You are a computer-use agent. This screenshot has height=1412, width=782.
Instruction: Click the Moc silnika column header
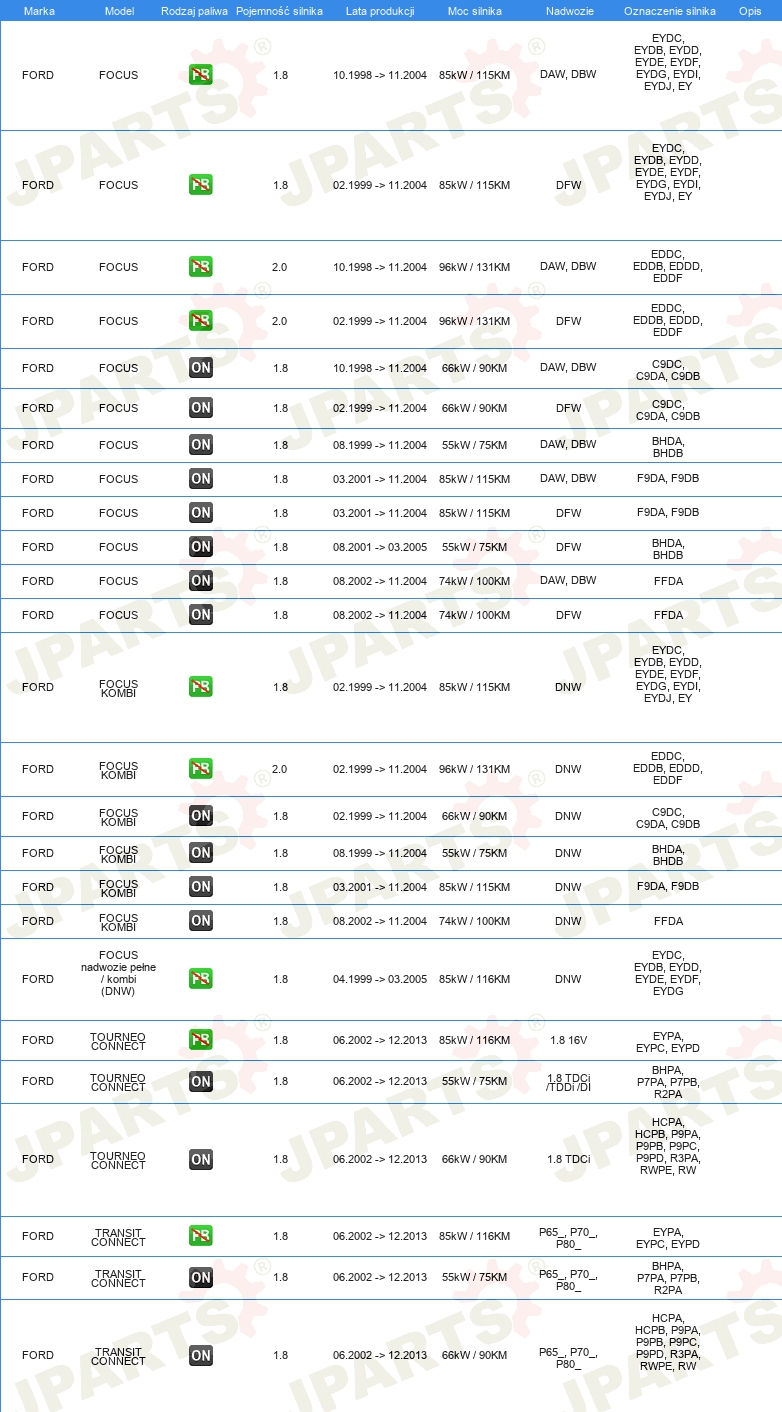pos(475,11)
